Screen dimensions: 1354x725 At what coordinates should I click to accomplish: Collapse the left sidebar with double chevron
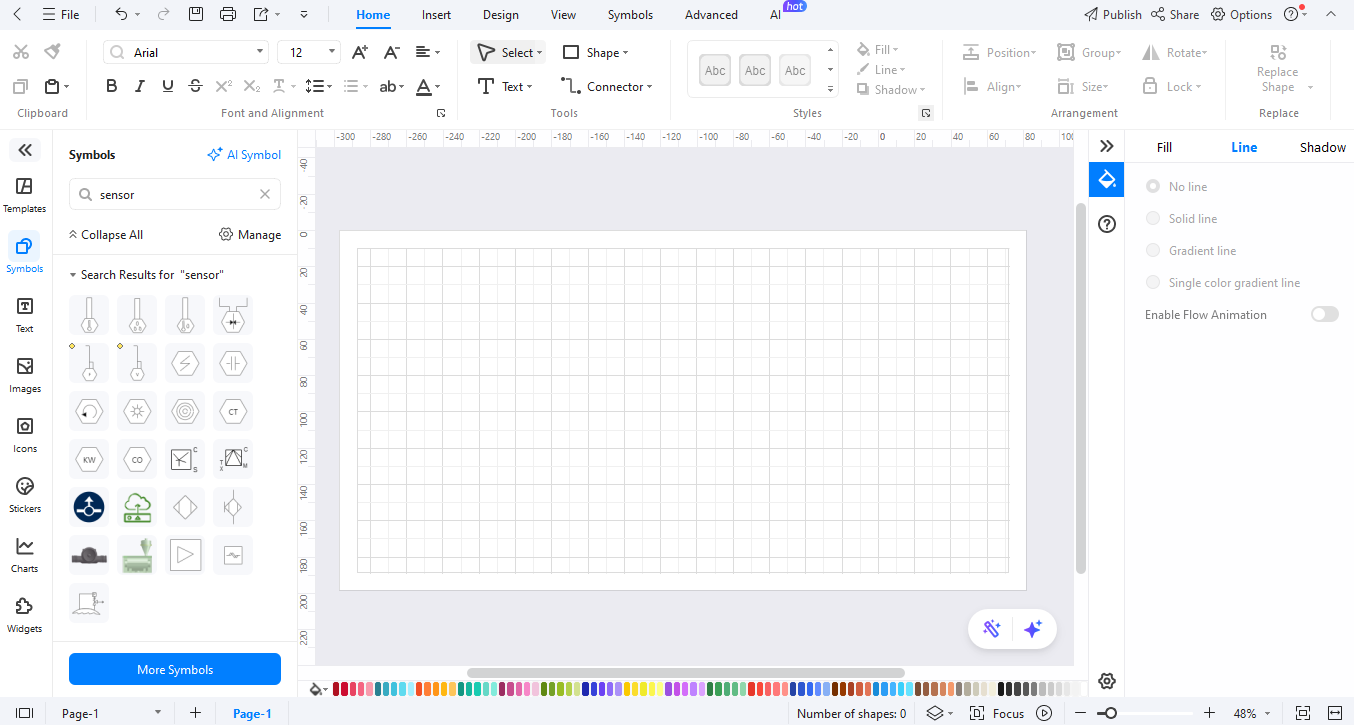(25, 150)
